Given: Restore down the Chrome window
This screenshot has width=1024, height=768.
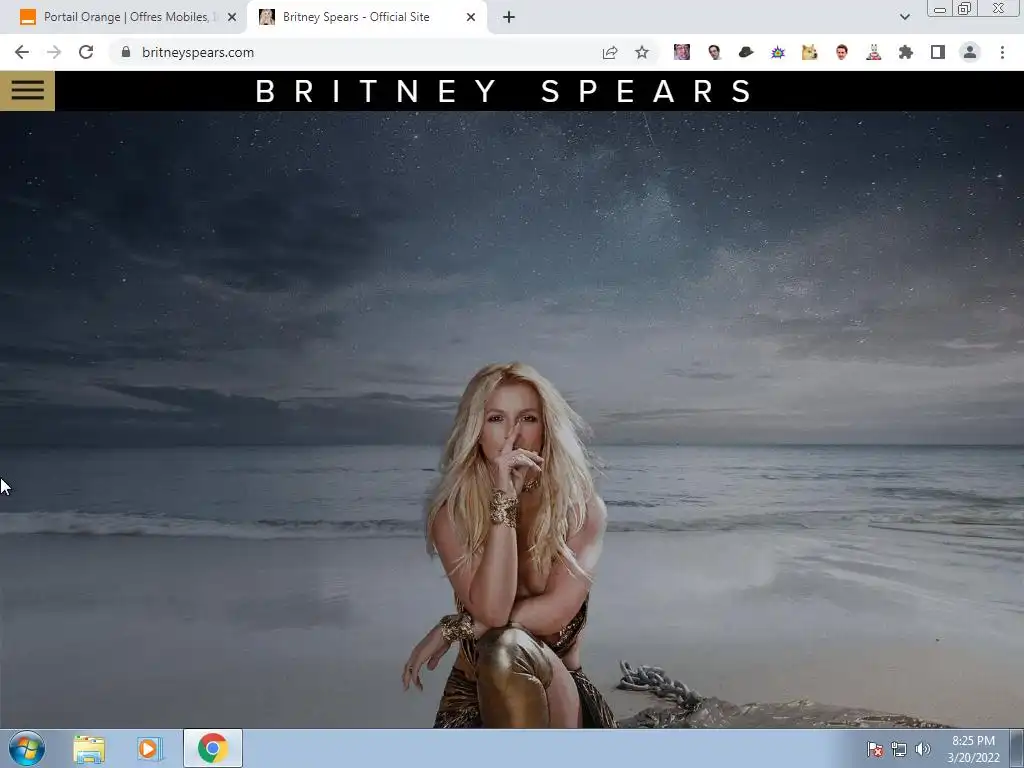Looking at the screenshot, I should 964,8.
